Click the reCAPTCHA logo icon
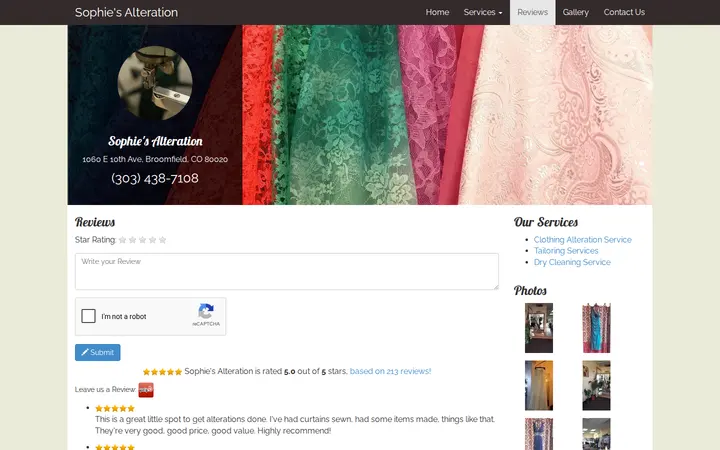 206,311
